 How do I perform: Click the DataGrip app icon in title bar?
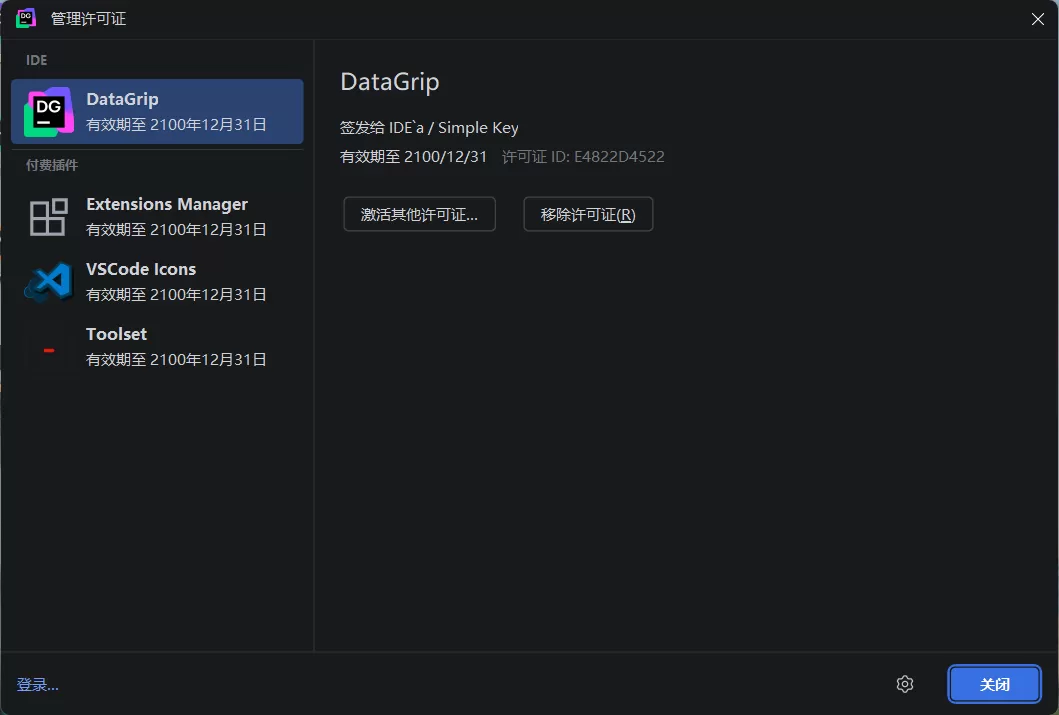pyautogui.click(x=24, y=18)
